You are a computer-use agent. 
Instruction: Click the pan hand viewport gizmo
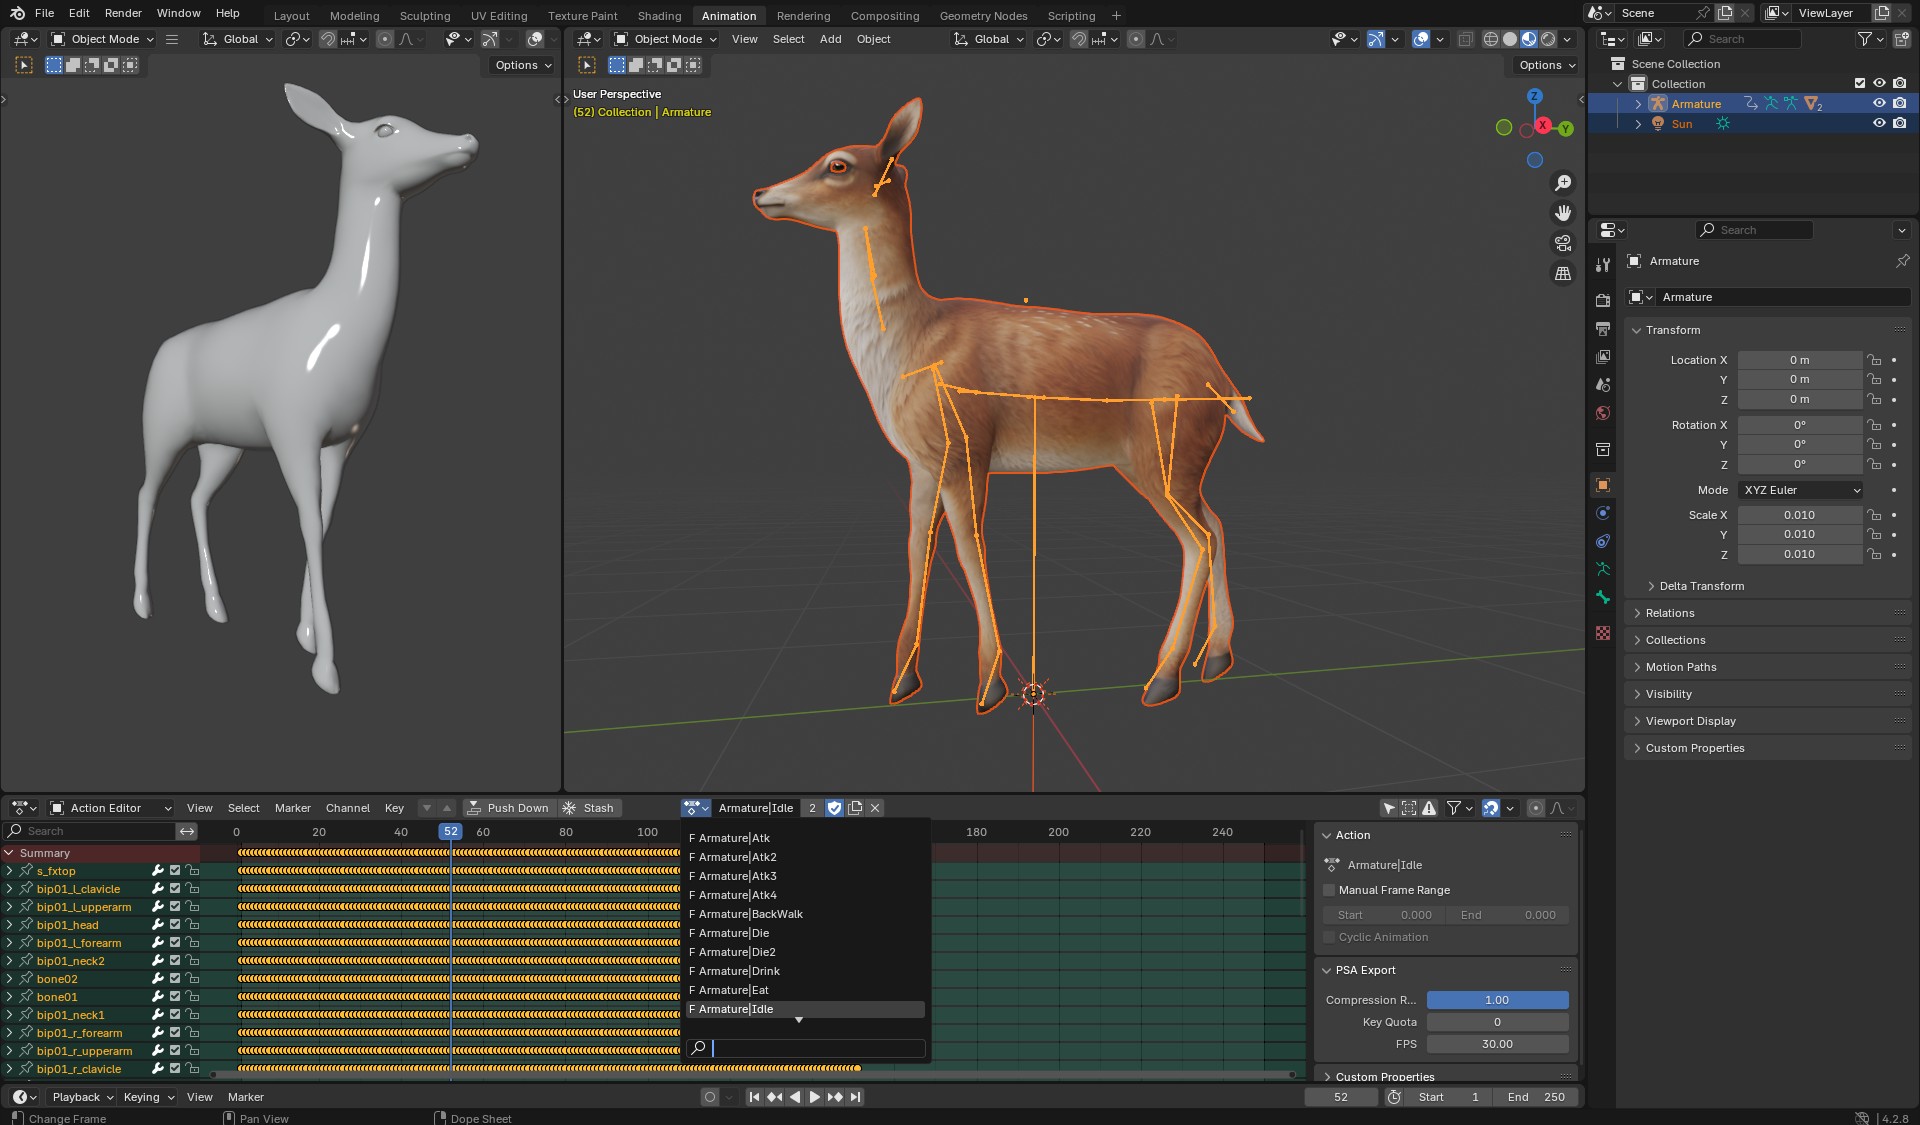point(1562,213)
